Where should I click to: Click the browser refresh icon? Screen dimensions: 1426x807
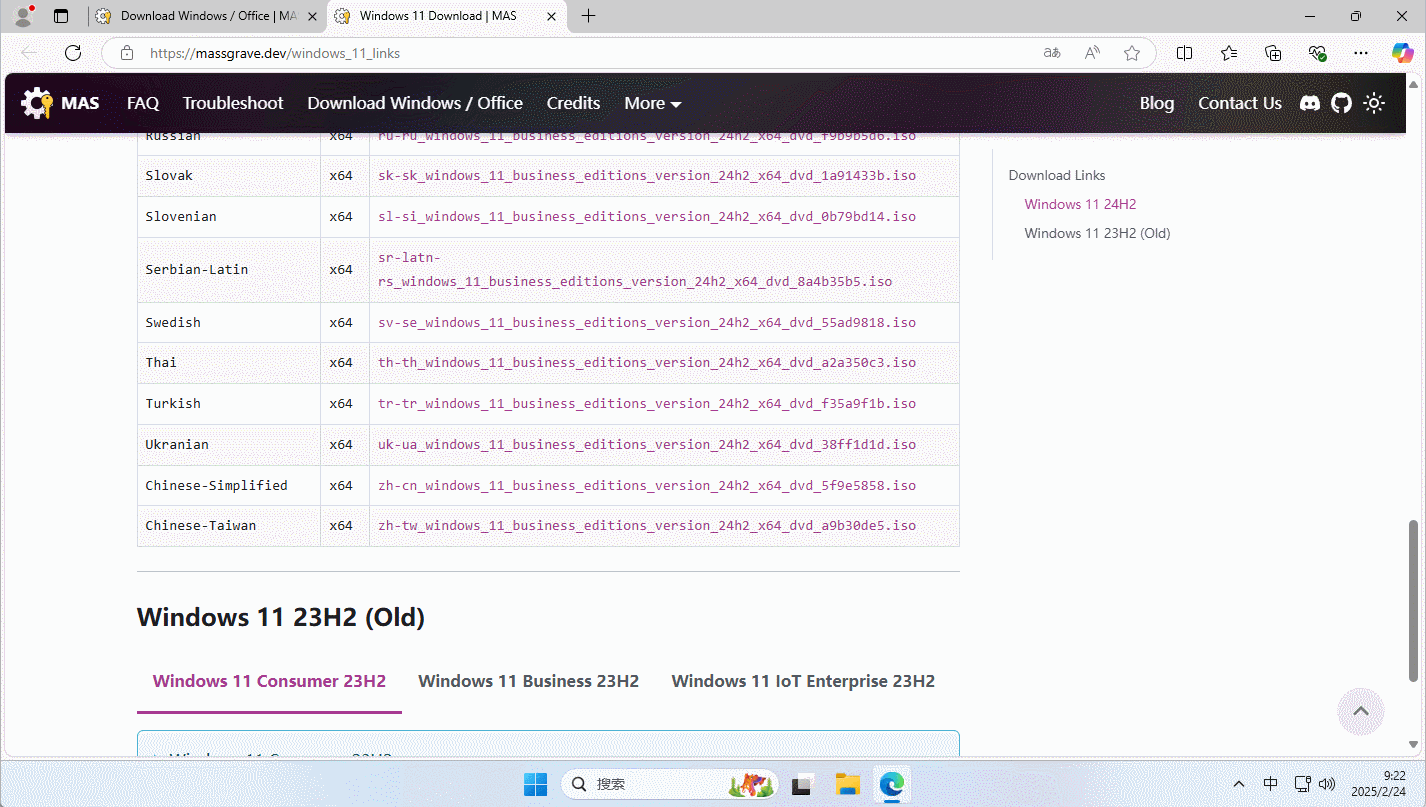[73, 53]
